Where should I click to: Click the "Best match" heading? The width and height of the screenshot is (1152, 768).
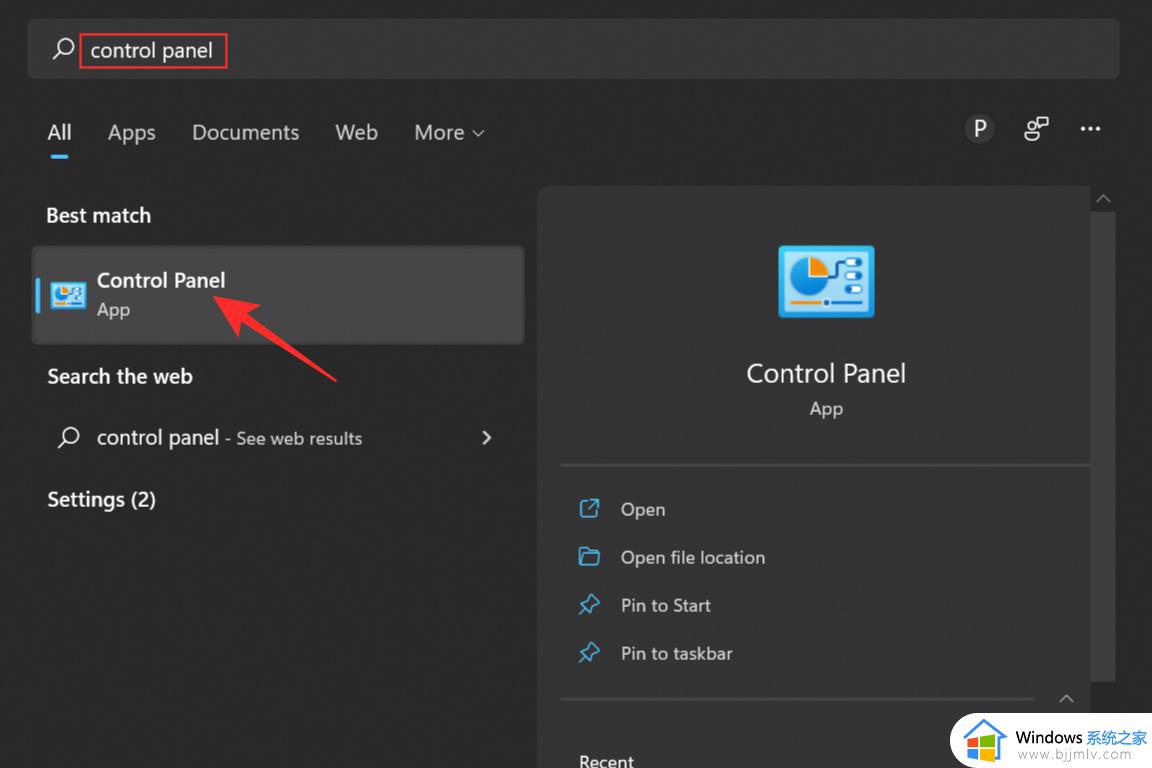98,215
